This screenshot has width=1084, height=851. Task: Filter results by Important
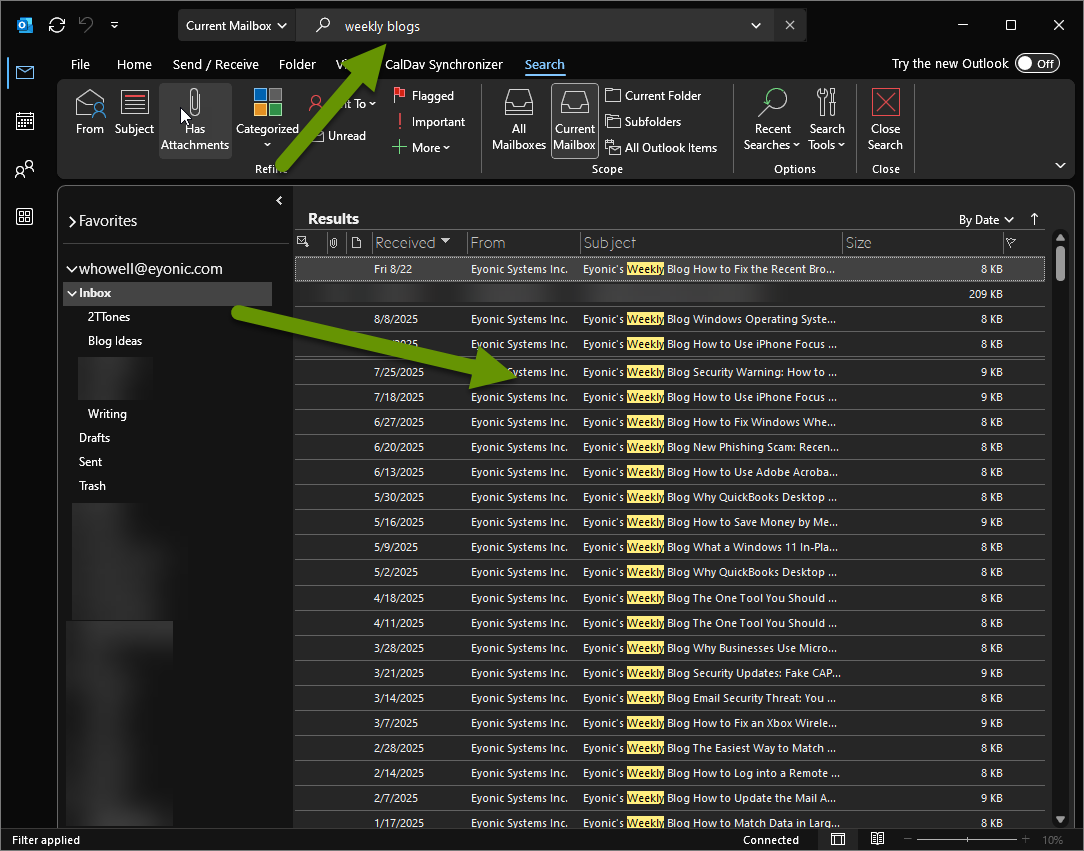coord(430,122)
